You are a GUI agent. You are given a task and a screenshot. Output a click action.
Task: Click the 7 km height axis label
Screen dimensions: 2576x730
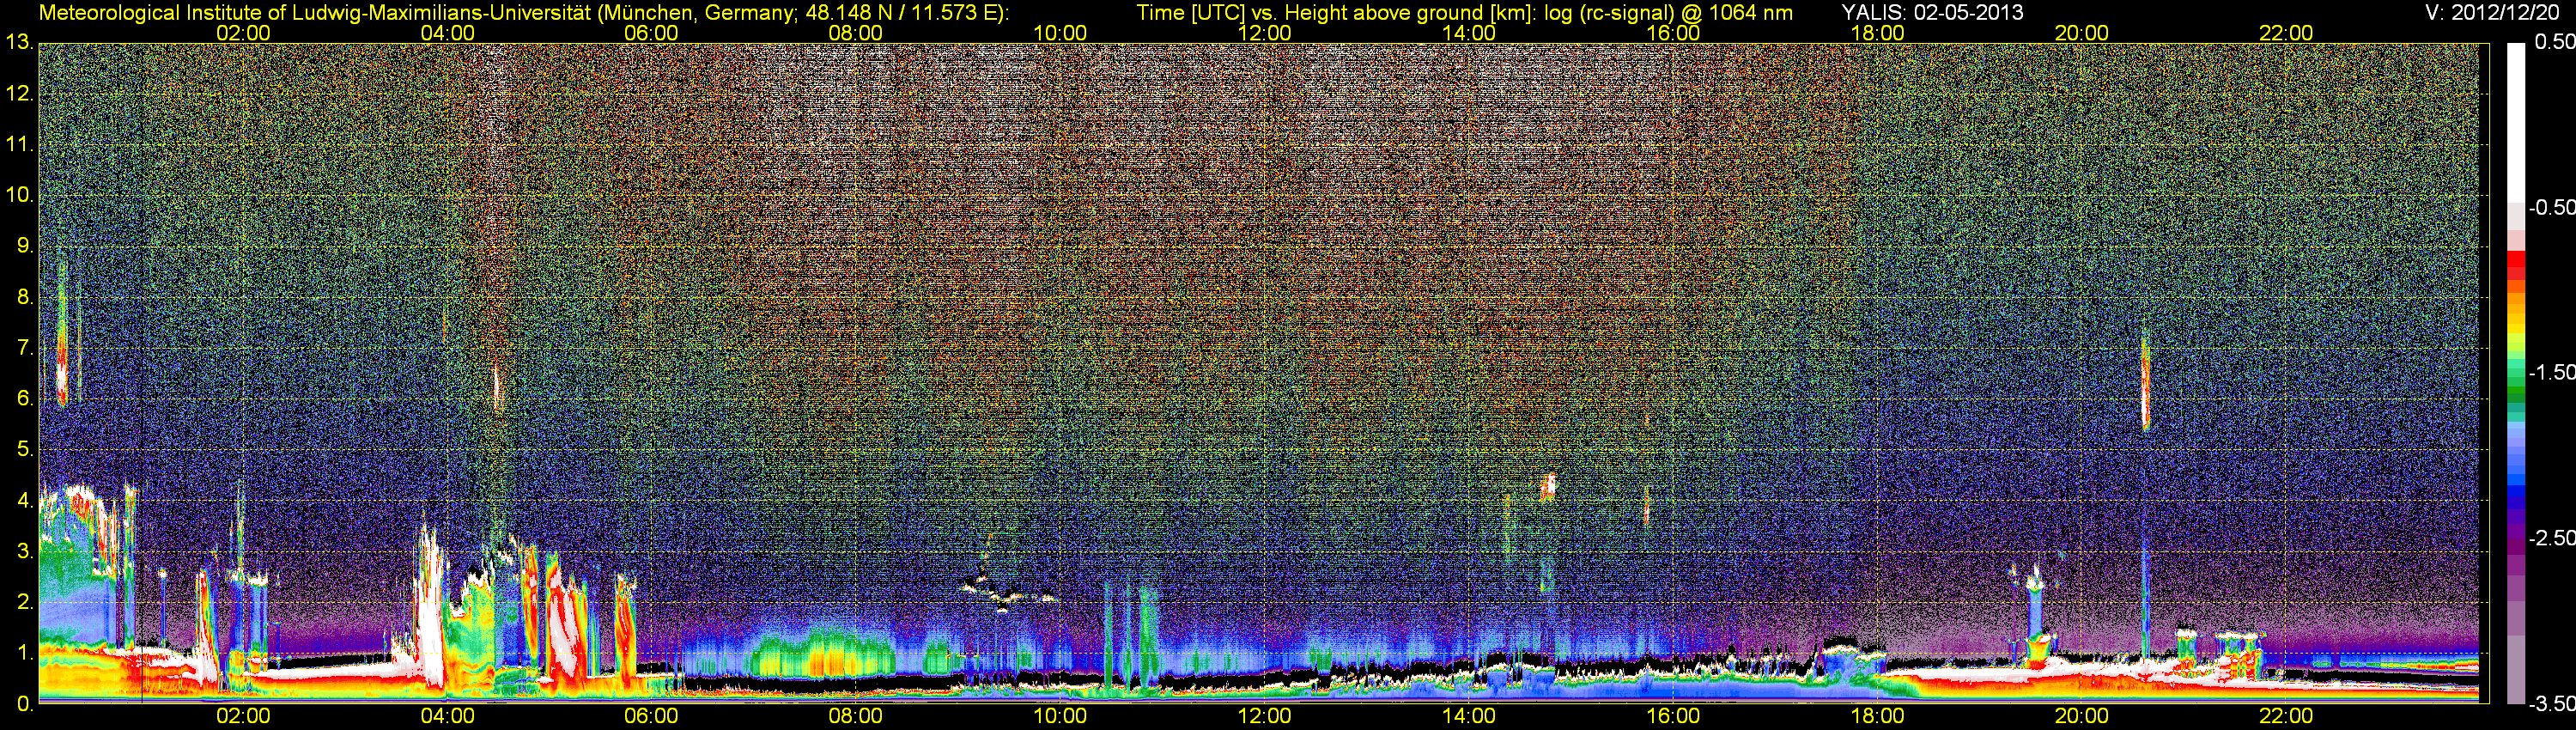point(23,347)
